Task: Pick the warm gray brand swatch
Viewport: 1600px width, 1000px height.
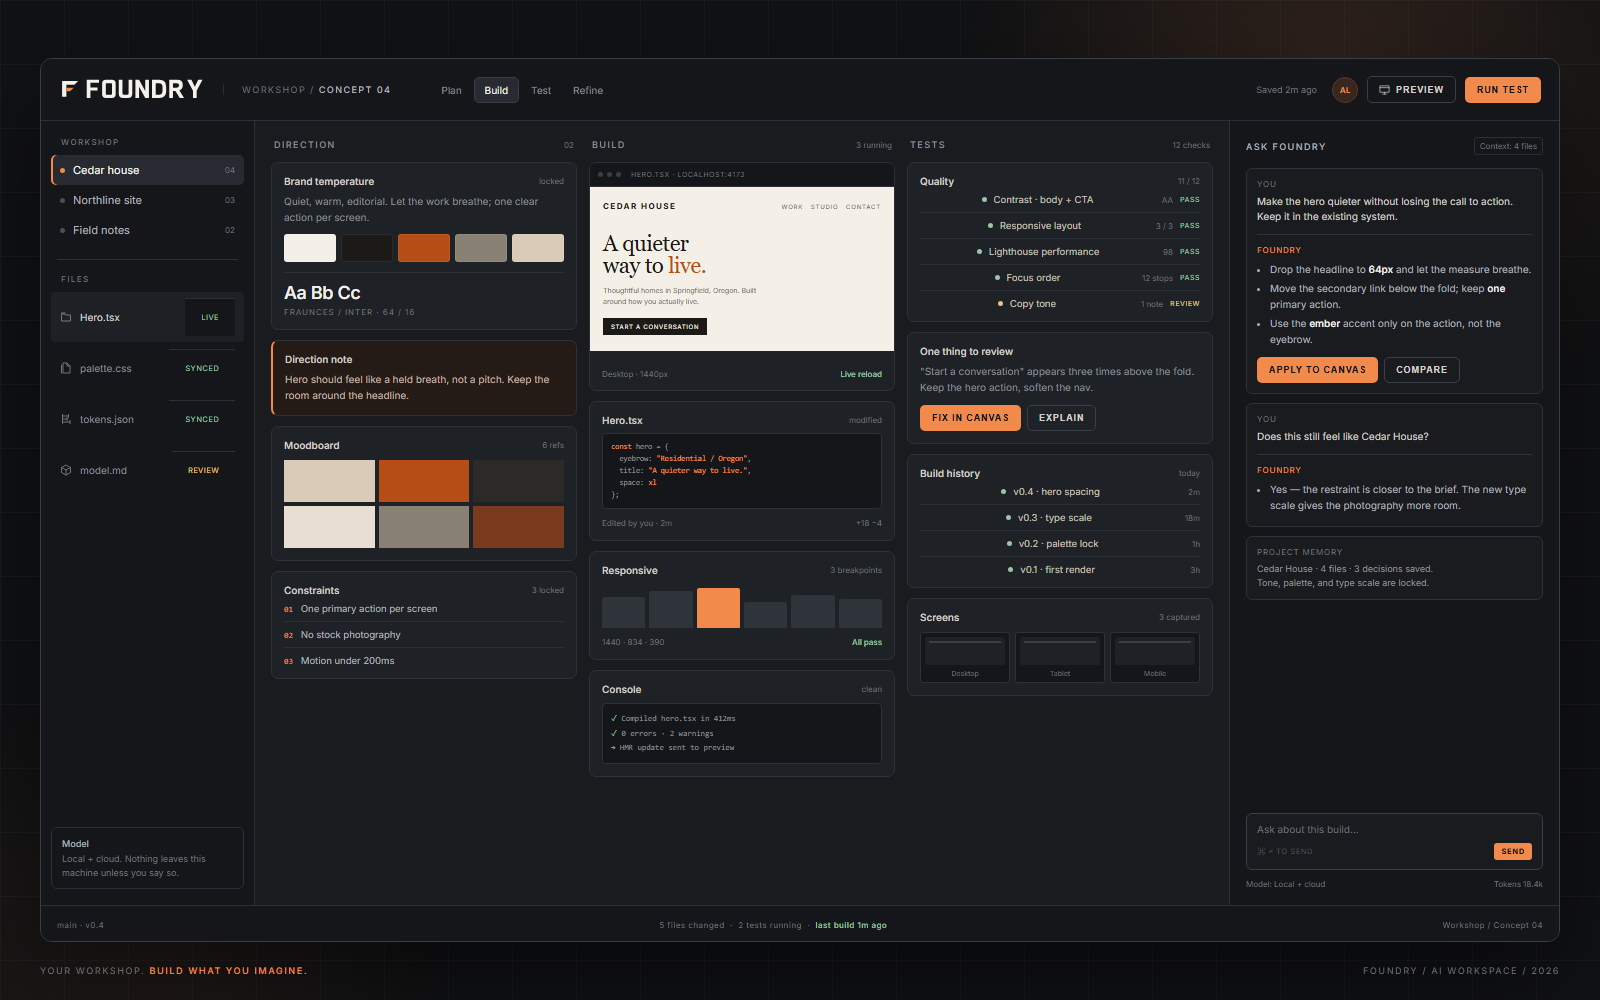Action: (x=481, y=248)
